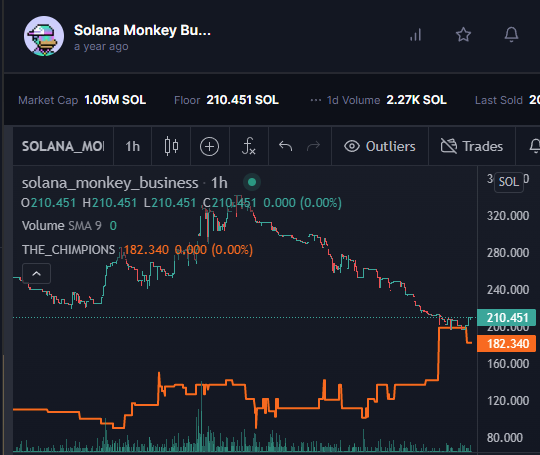Click the 160.000 price axis label
The image size is (540, 455).
click(x=508, y=364)
